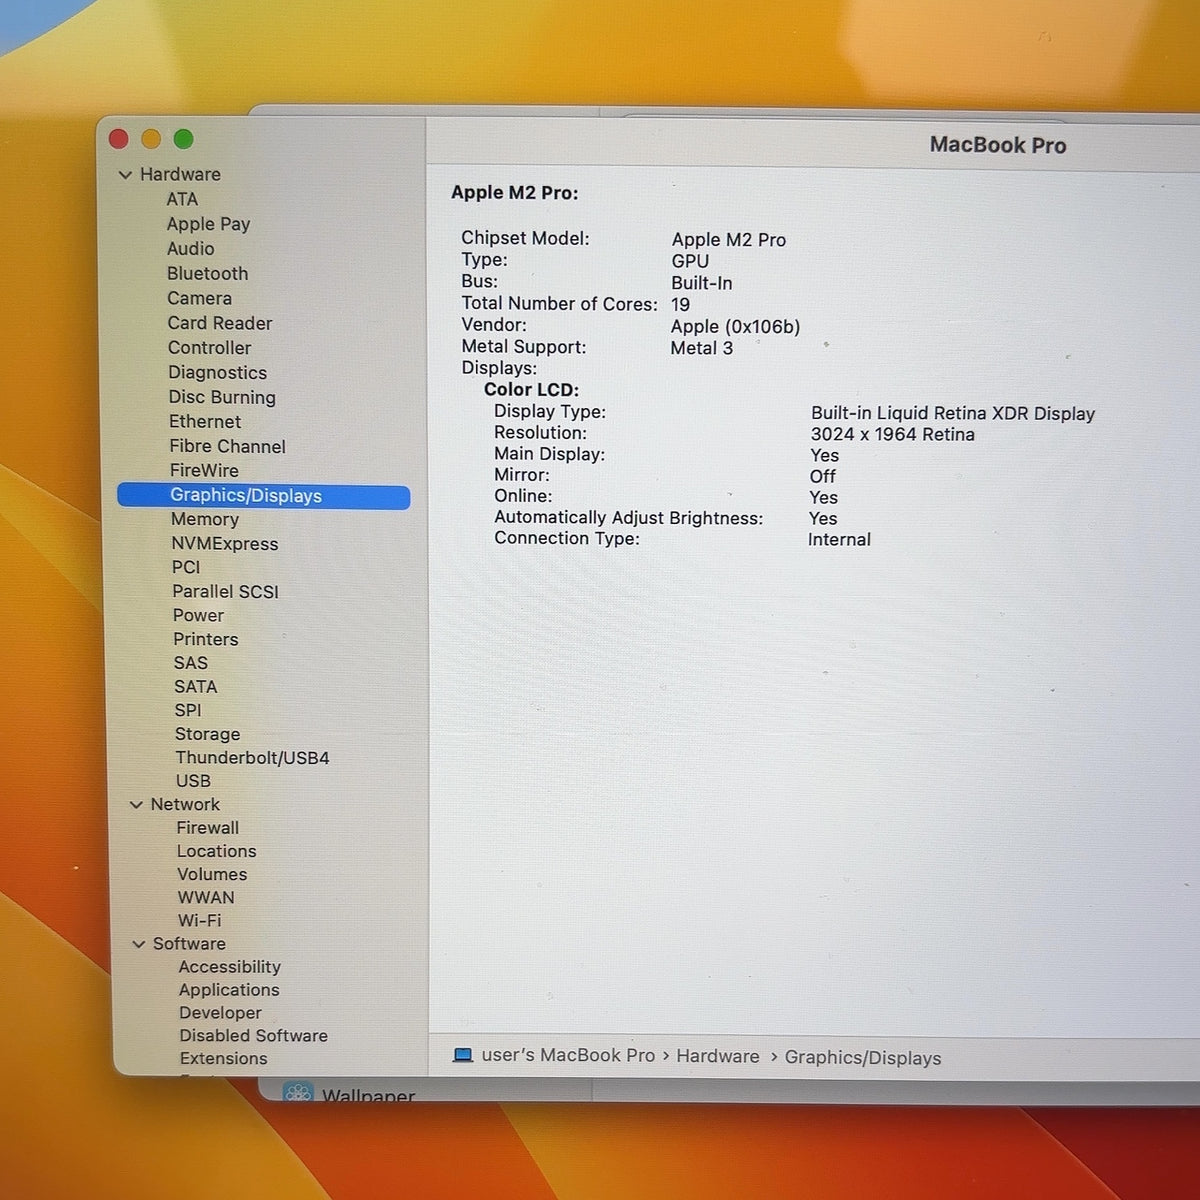Select Wi-Fi under Network
The image size is (1200, 1200).
199,920
